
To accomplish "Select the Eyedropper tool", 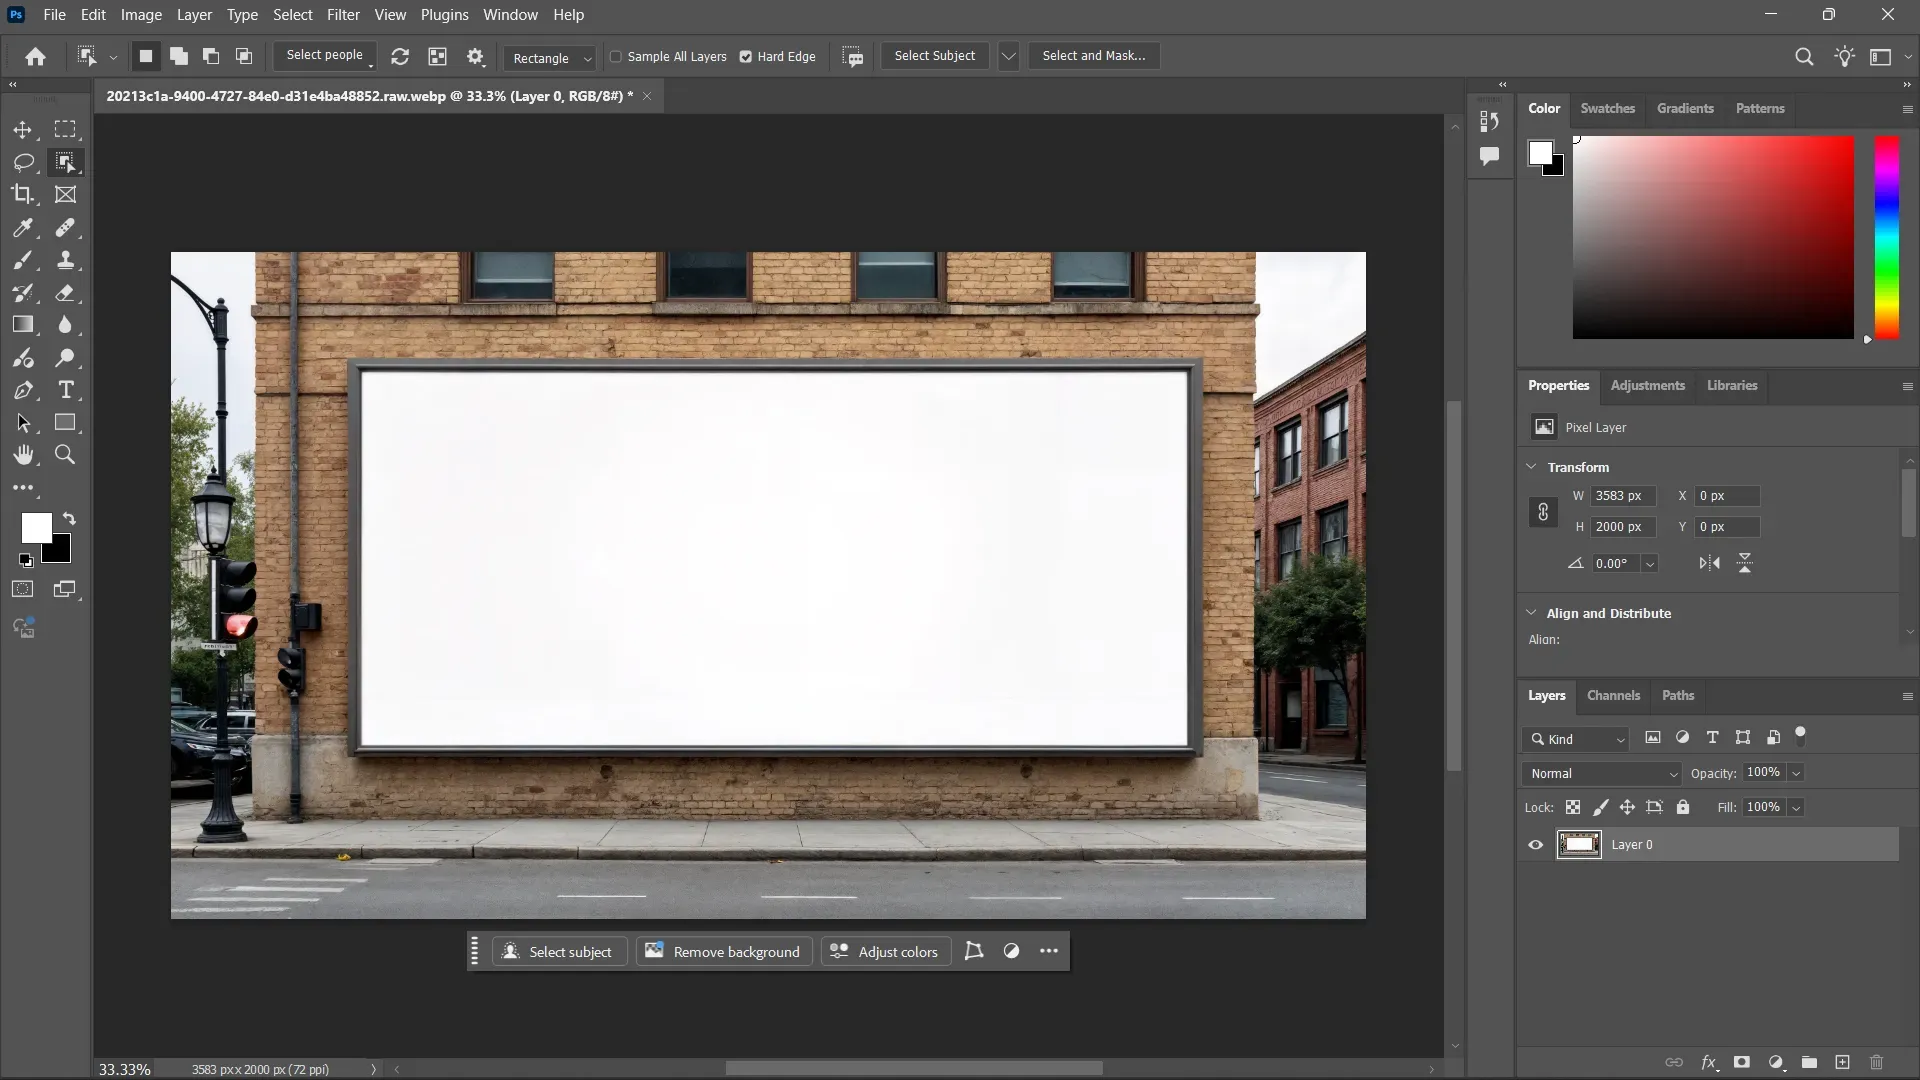I will [23, 226].
